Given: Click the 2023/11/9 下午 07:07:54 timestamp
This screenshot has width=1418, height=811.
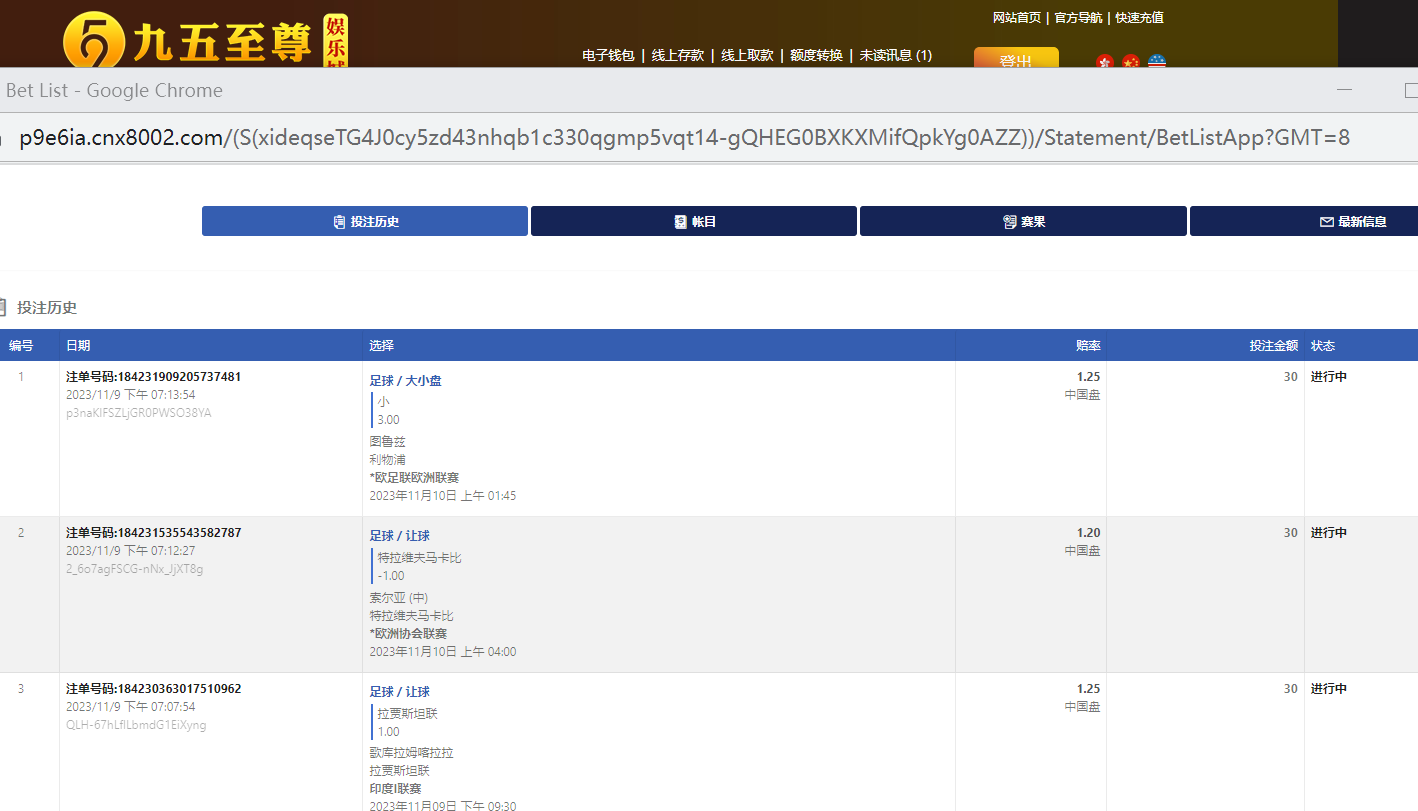Looking at the screenshot, I should tap(130, 707).
